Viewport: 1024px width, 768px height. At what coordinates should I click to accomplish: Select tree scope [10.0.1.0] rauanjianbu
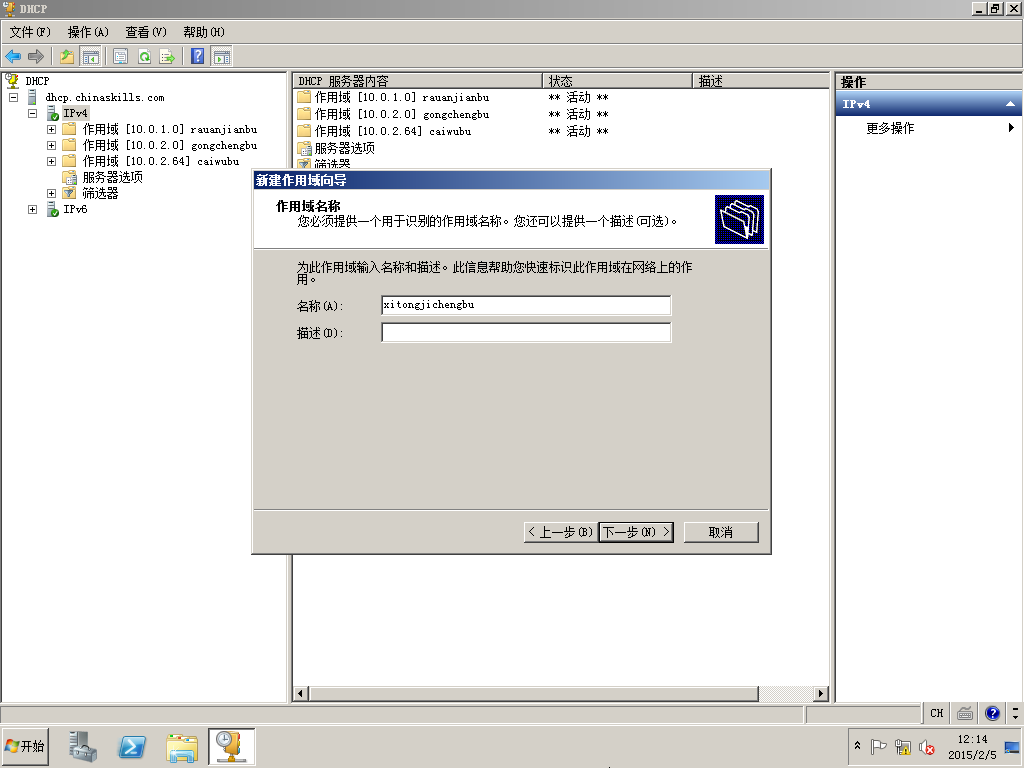170,129
